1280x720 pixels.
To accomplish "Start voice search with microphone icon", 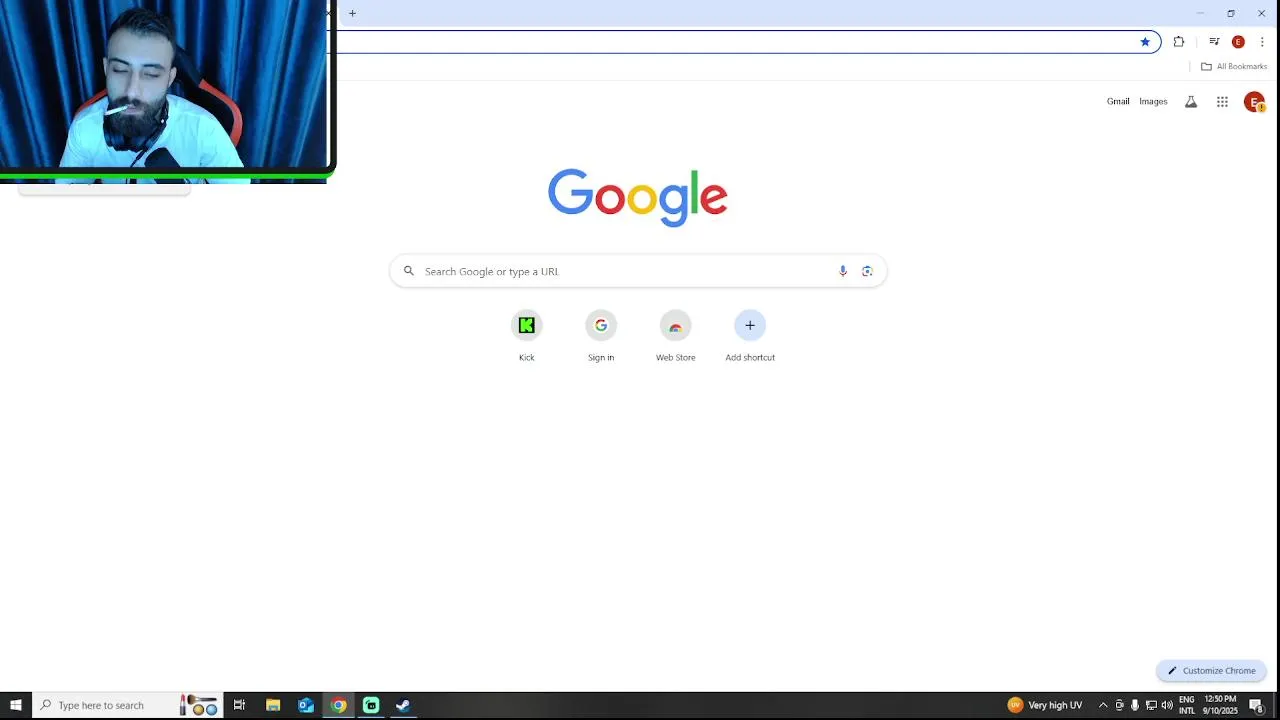I will [x=843, y=271].
